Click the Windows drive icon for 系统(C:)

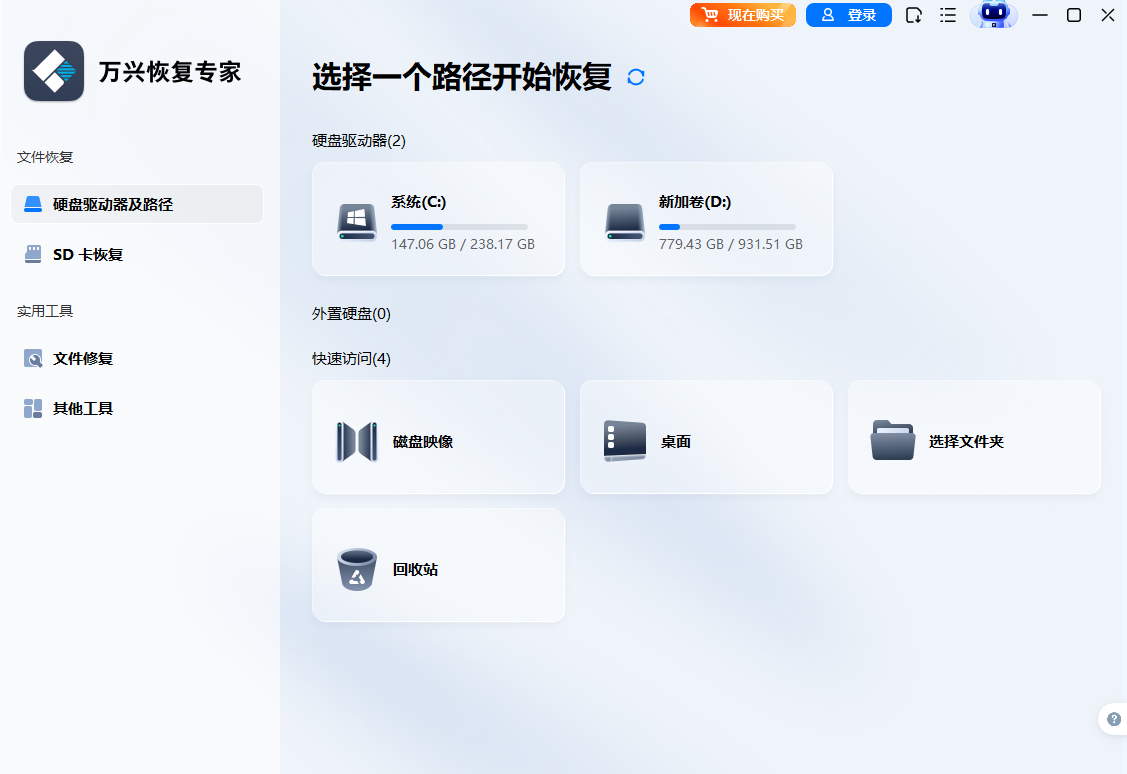(357, 221)
